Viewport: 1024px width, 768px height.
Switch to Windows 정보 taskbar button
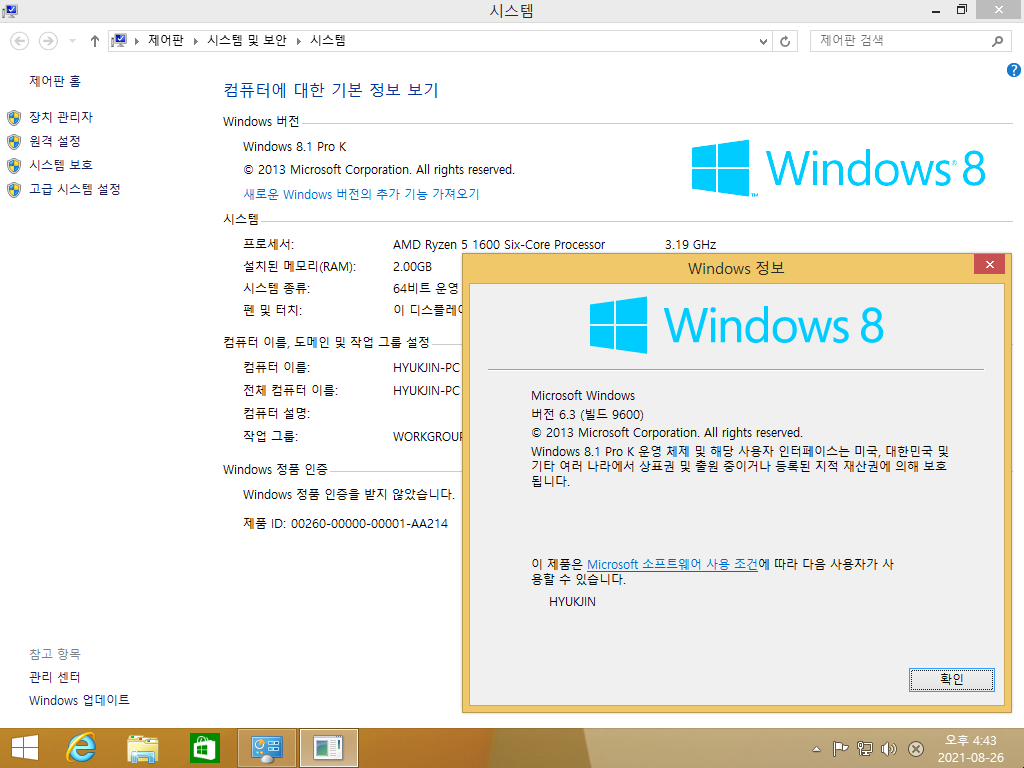[x=328, y=748]
